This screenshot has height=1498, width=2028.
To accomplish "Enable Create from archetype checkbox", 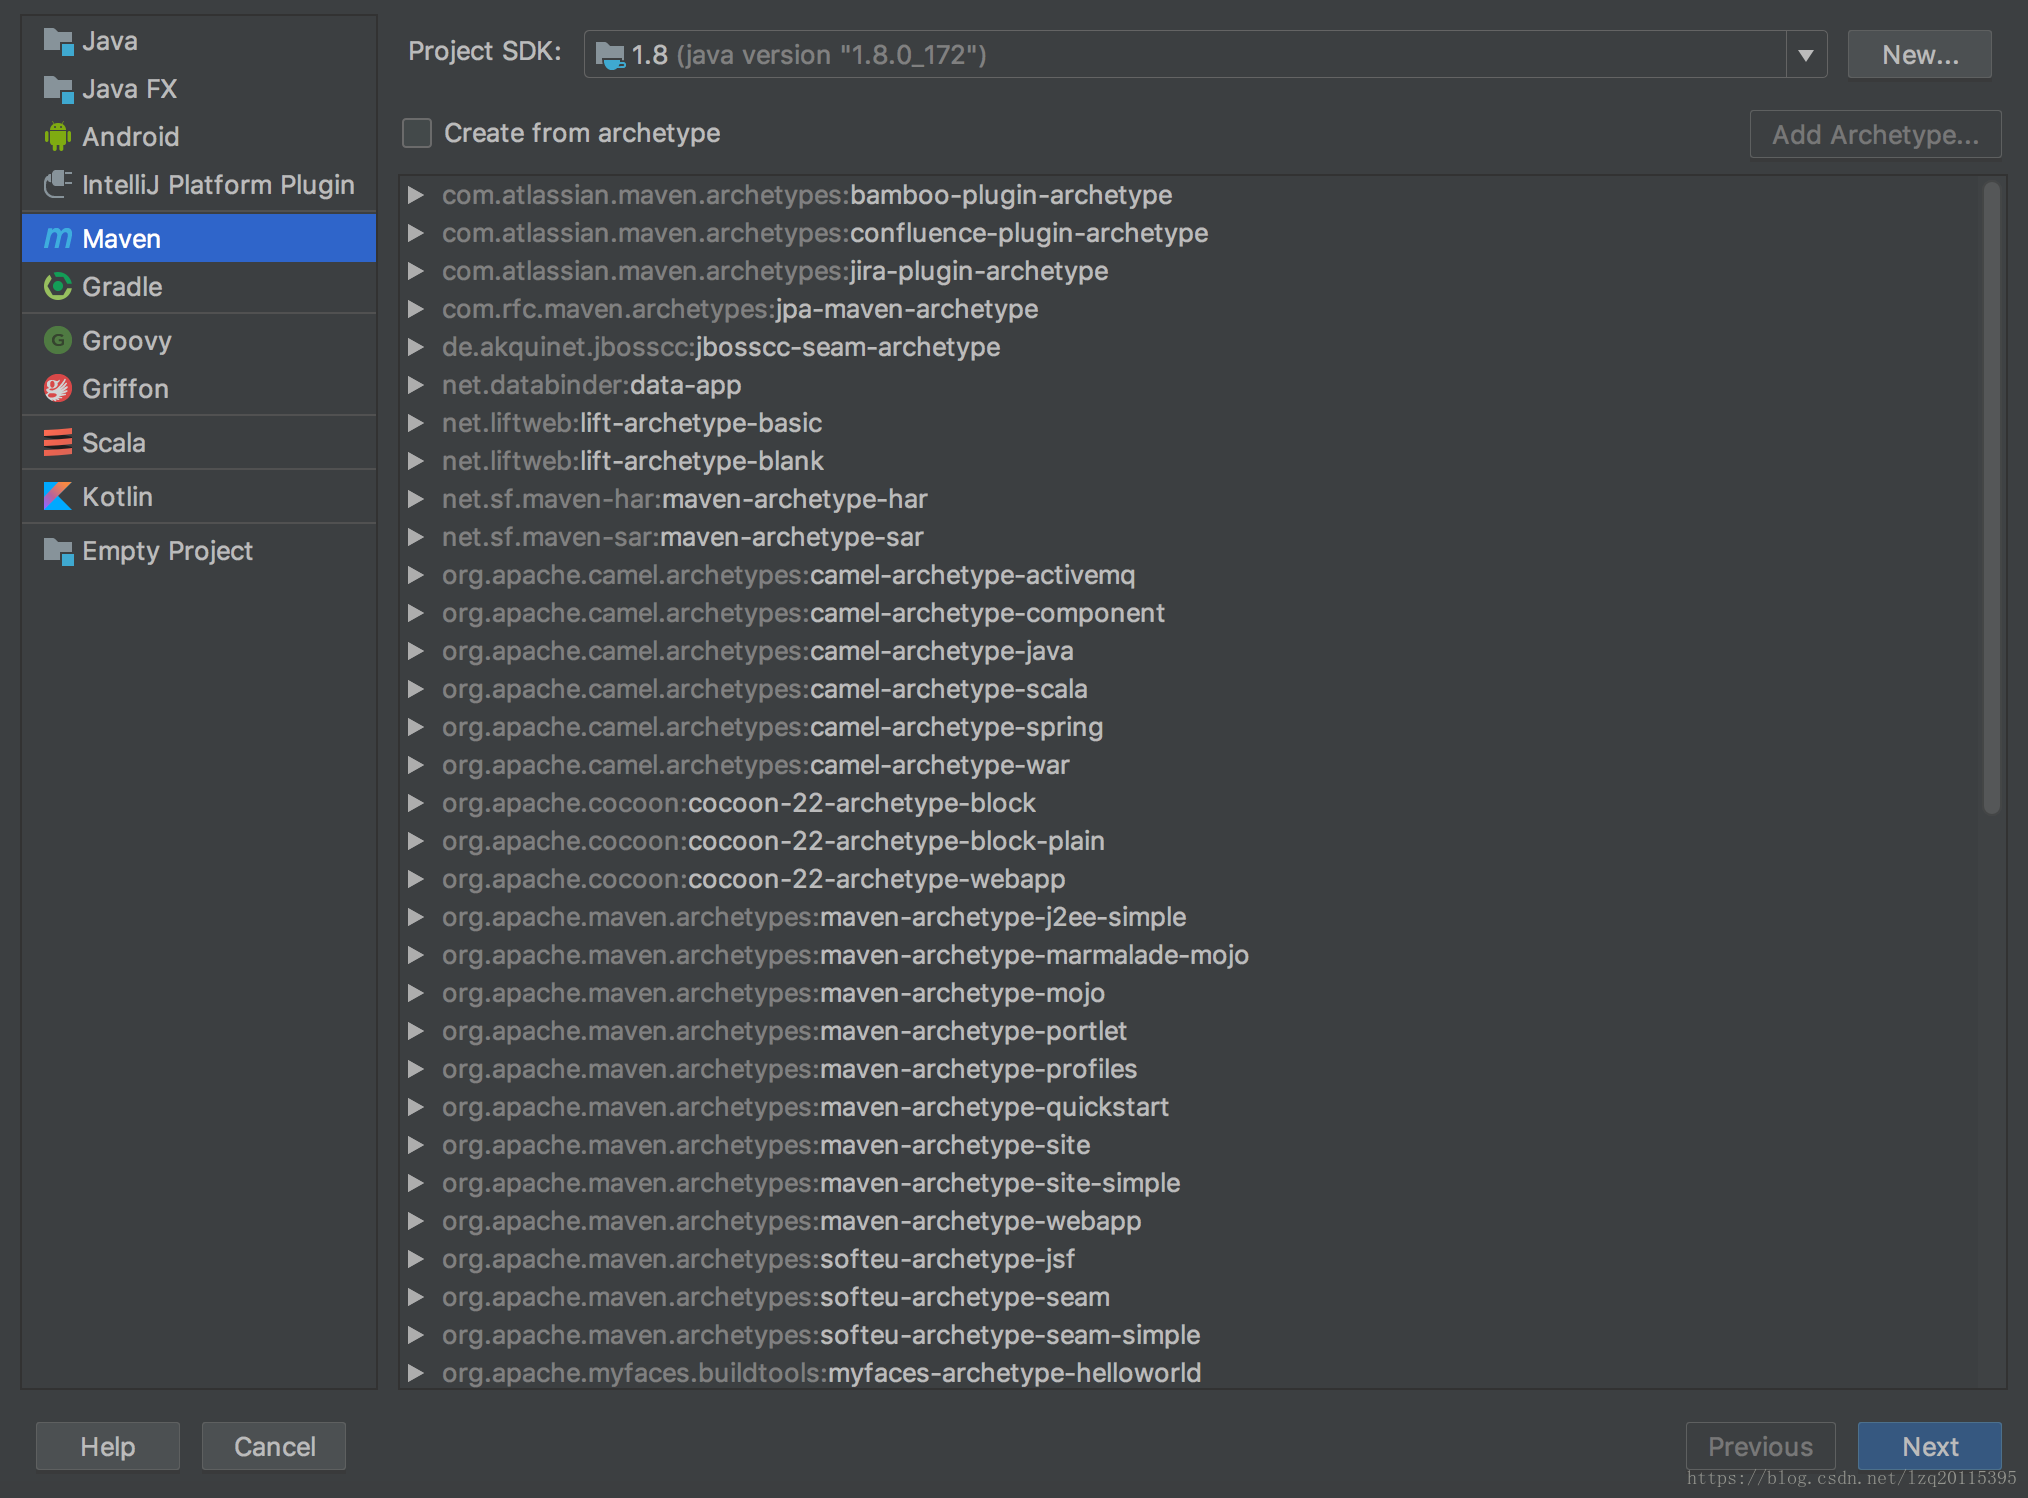I will pos(417,133).
